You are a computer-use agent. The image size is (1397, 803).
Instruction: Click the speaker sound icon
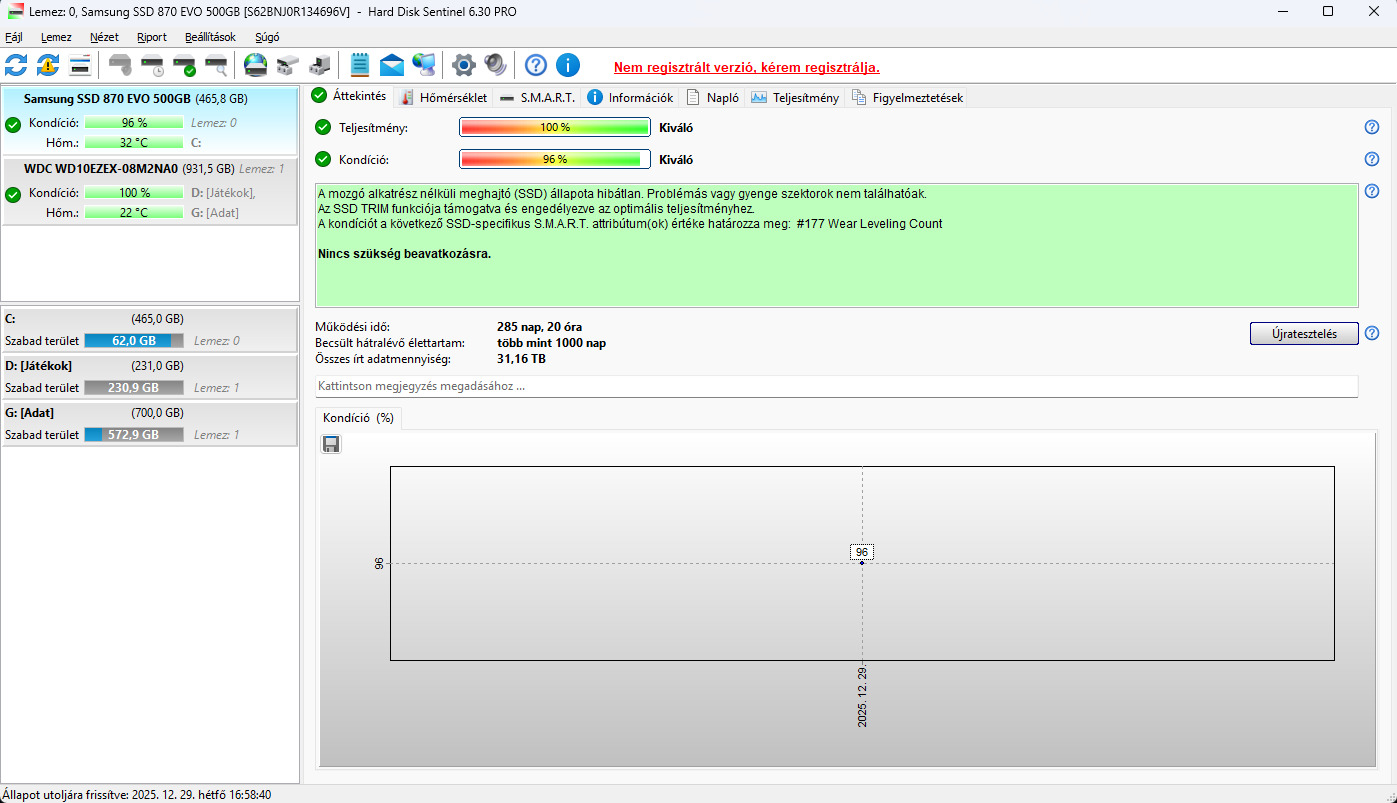[x=496, y=66]
